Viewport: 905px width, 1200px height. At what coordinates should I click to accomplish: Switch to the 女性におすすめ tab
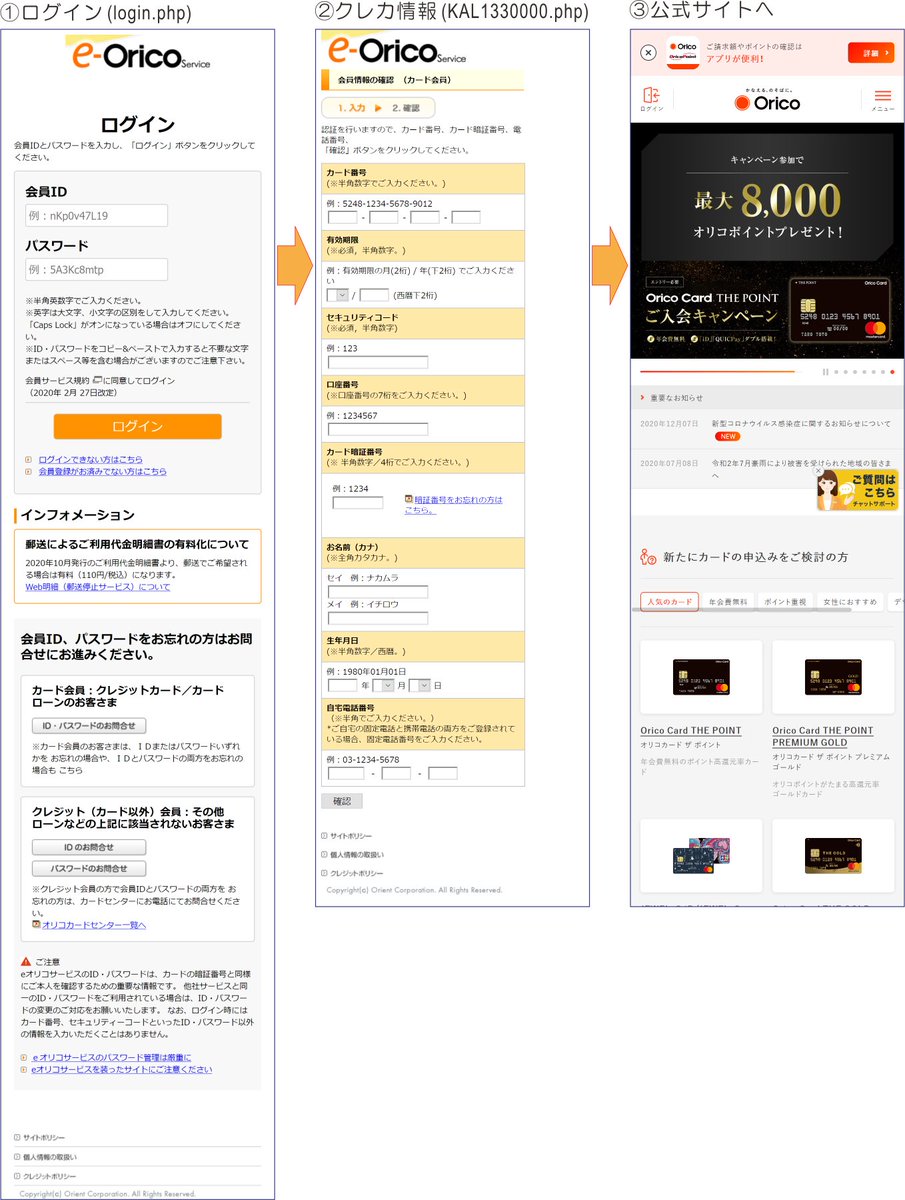click(x=850, y=602)
